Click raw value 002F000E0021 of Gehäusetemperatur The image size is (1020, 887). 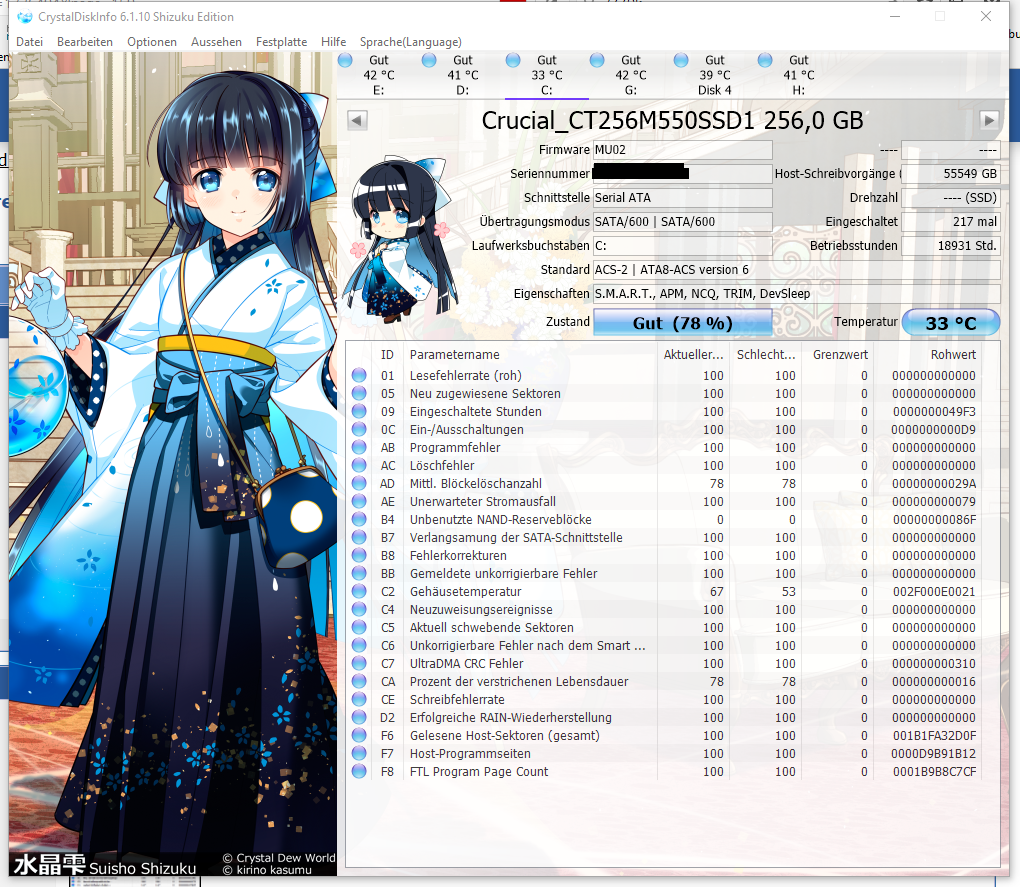point(934,591)
